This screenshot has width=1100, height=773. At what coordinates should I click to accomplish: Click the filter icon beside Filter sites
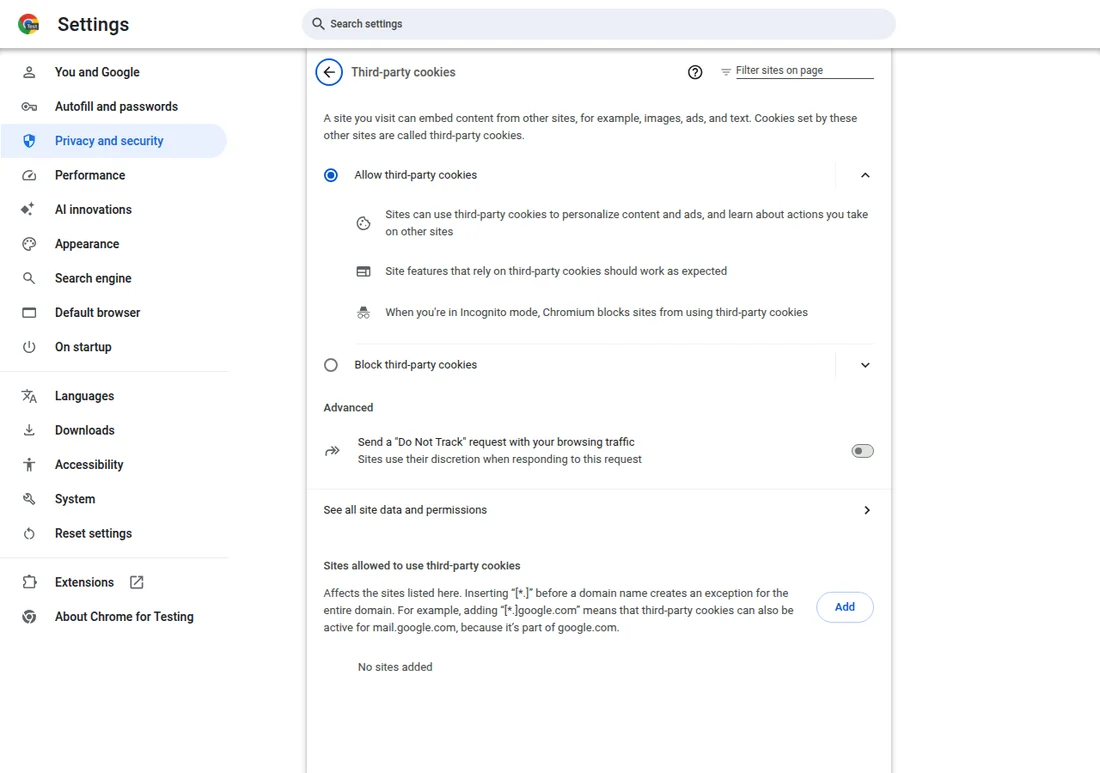point(725,72)
